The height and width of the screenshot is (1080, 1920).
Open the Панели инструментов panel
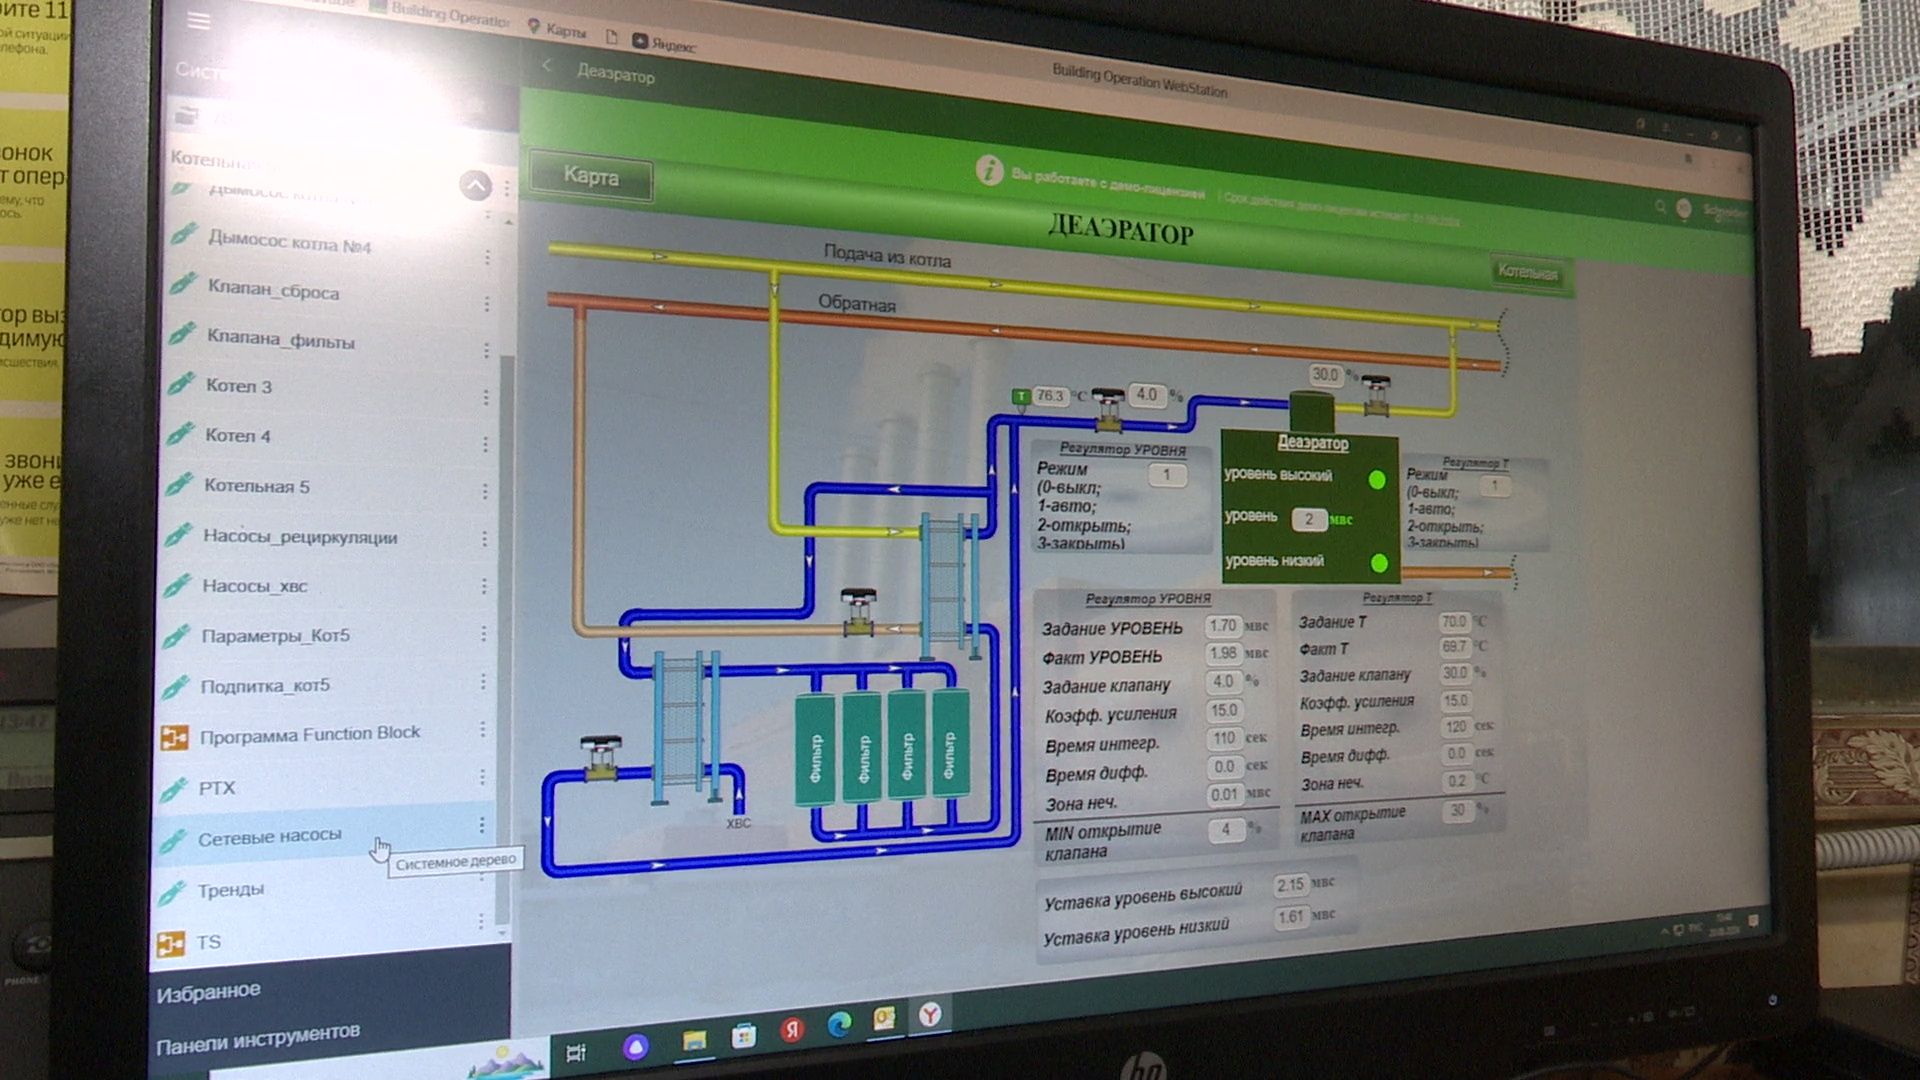point(258,1039)
